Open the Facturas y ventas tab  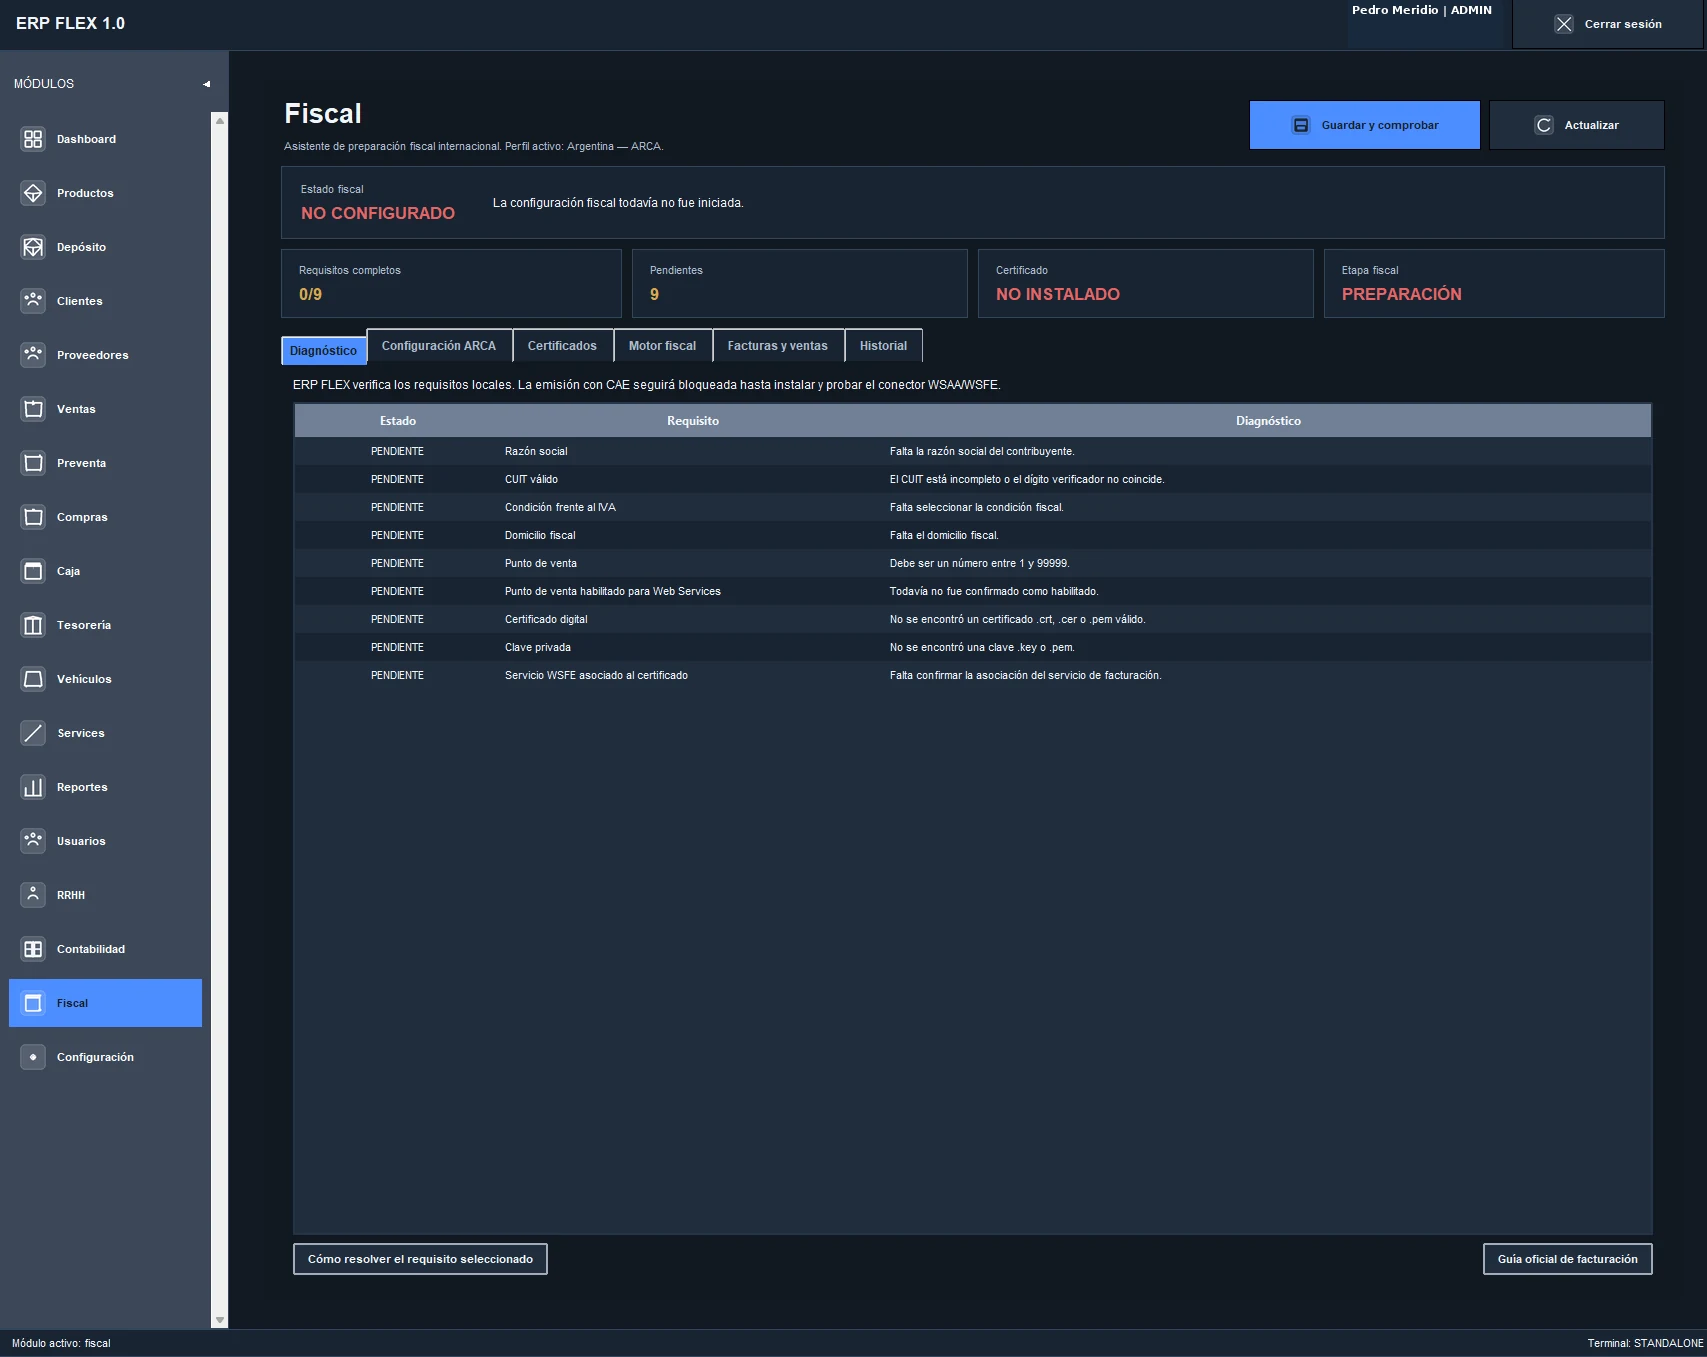pos(778,345)
